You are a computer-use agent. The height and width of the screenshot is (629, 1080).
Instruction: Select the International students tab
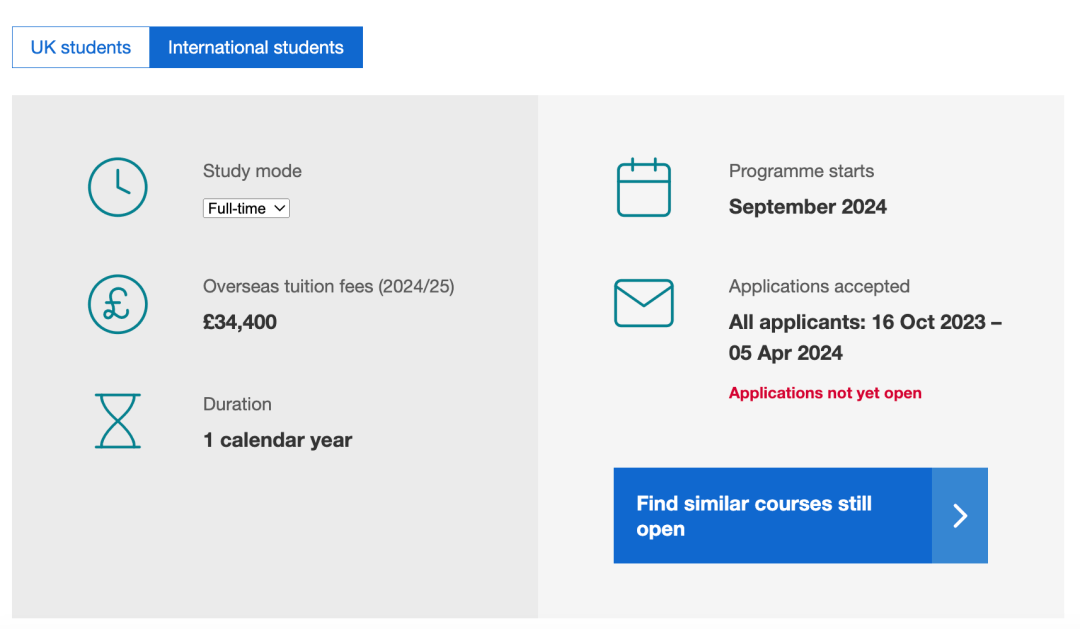[256, 47]
